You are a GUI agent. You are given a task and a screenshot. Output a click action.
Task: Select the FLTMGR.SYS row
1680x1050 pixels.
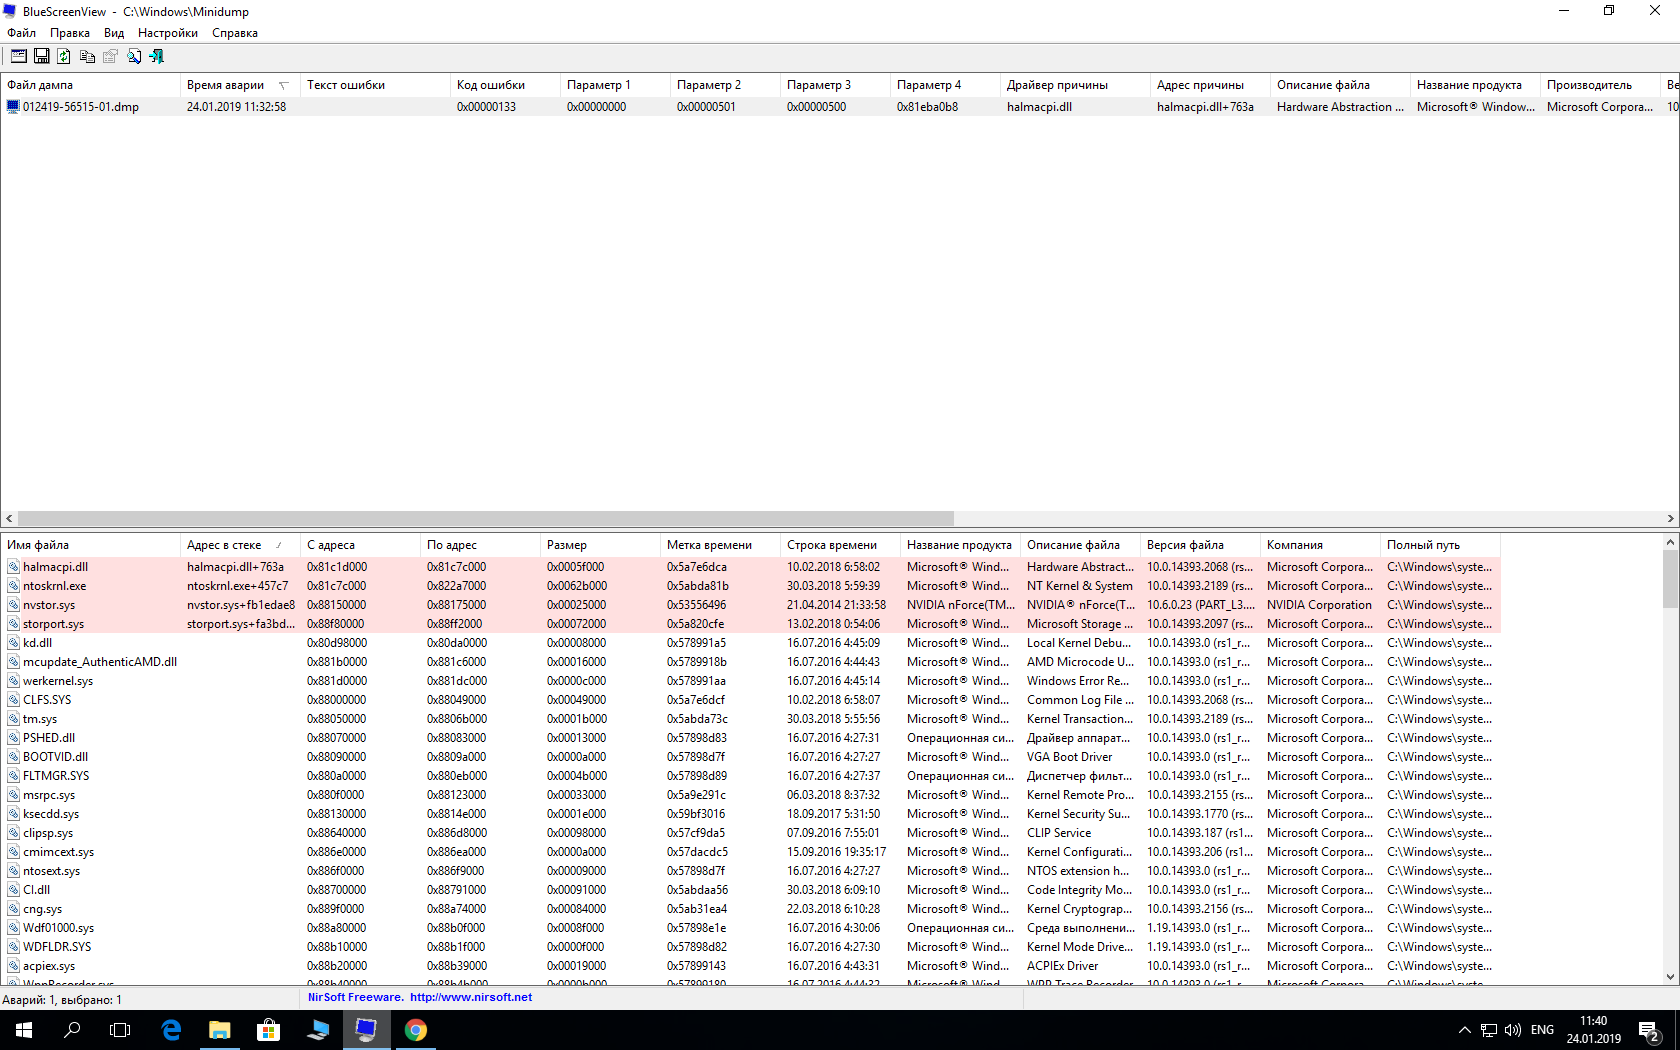click(x=750, y=776)
